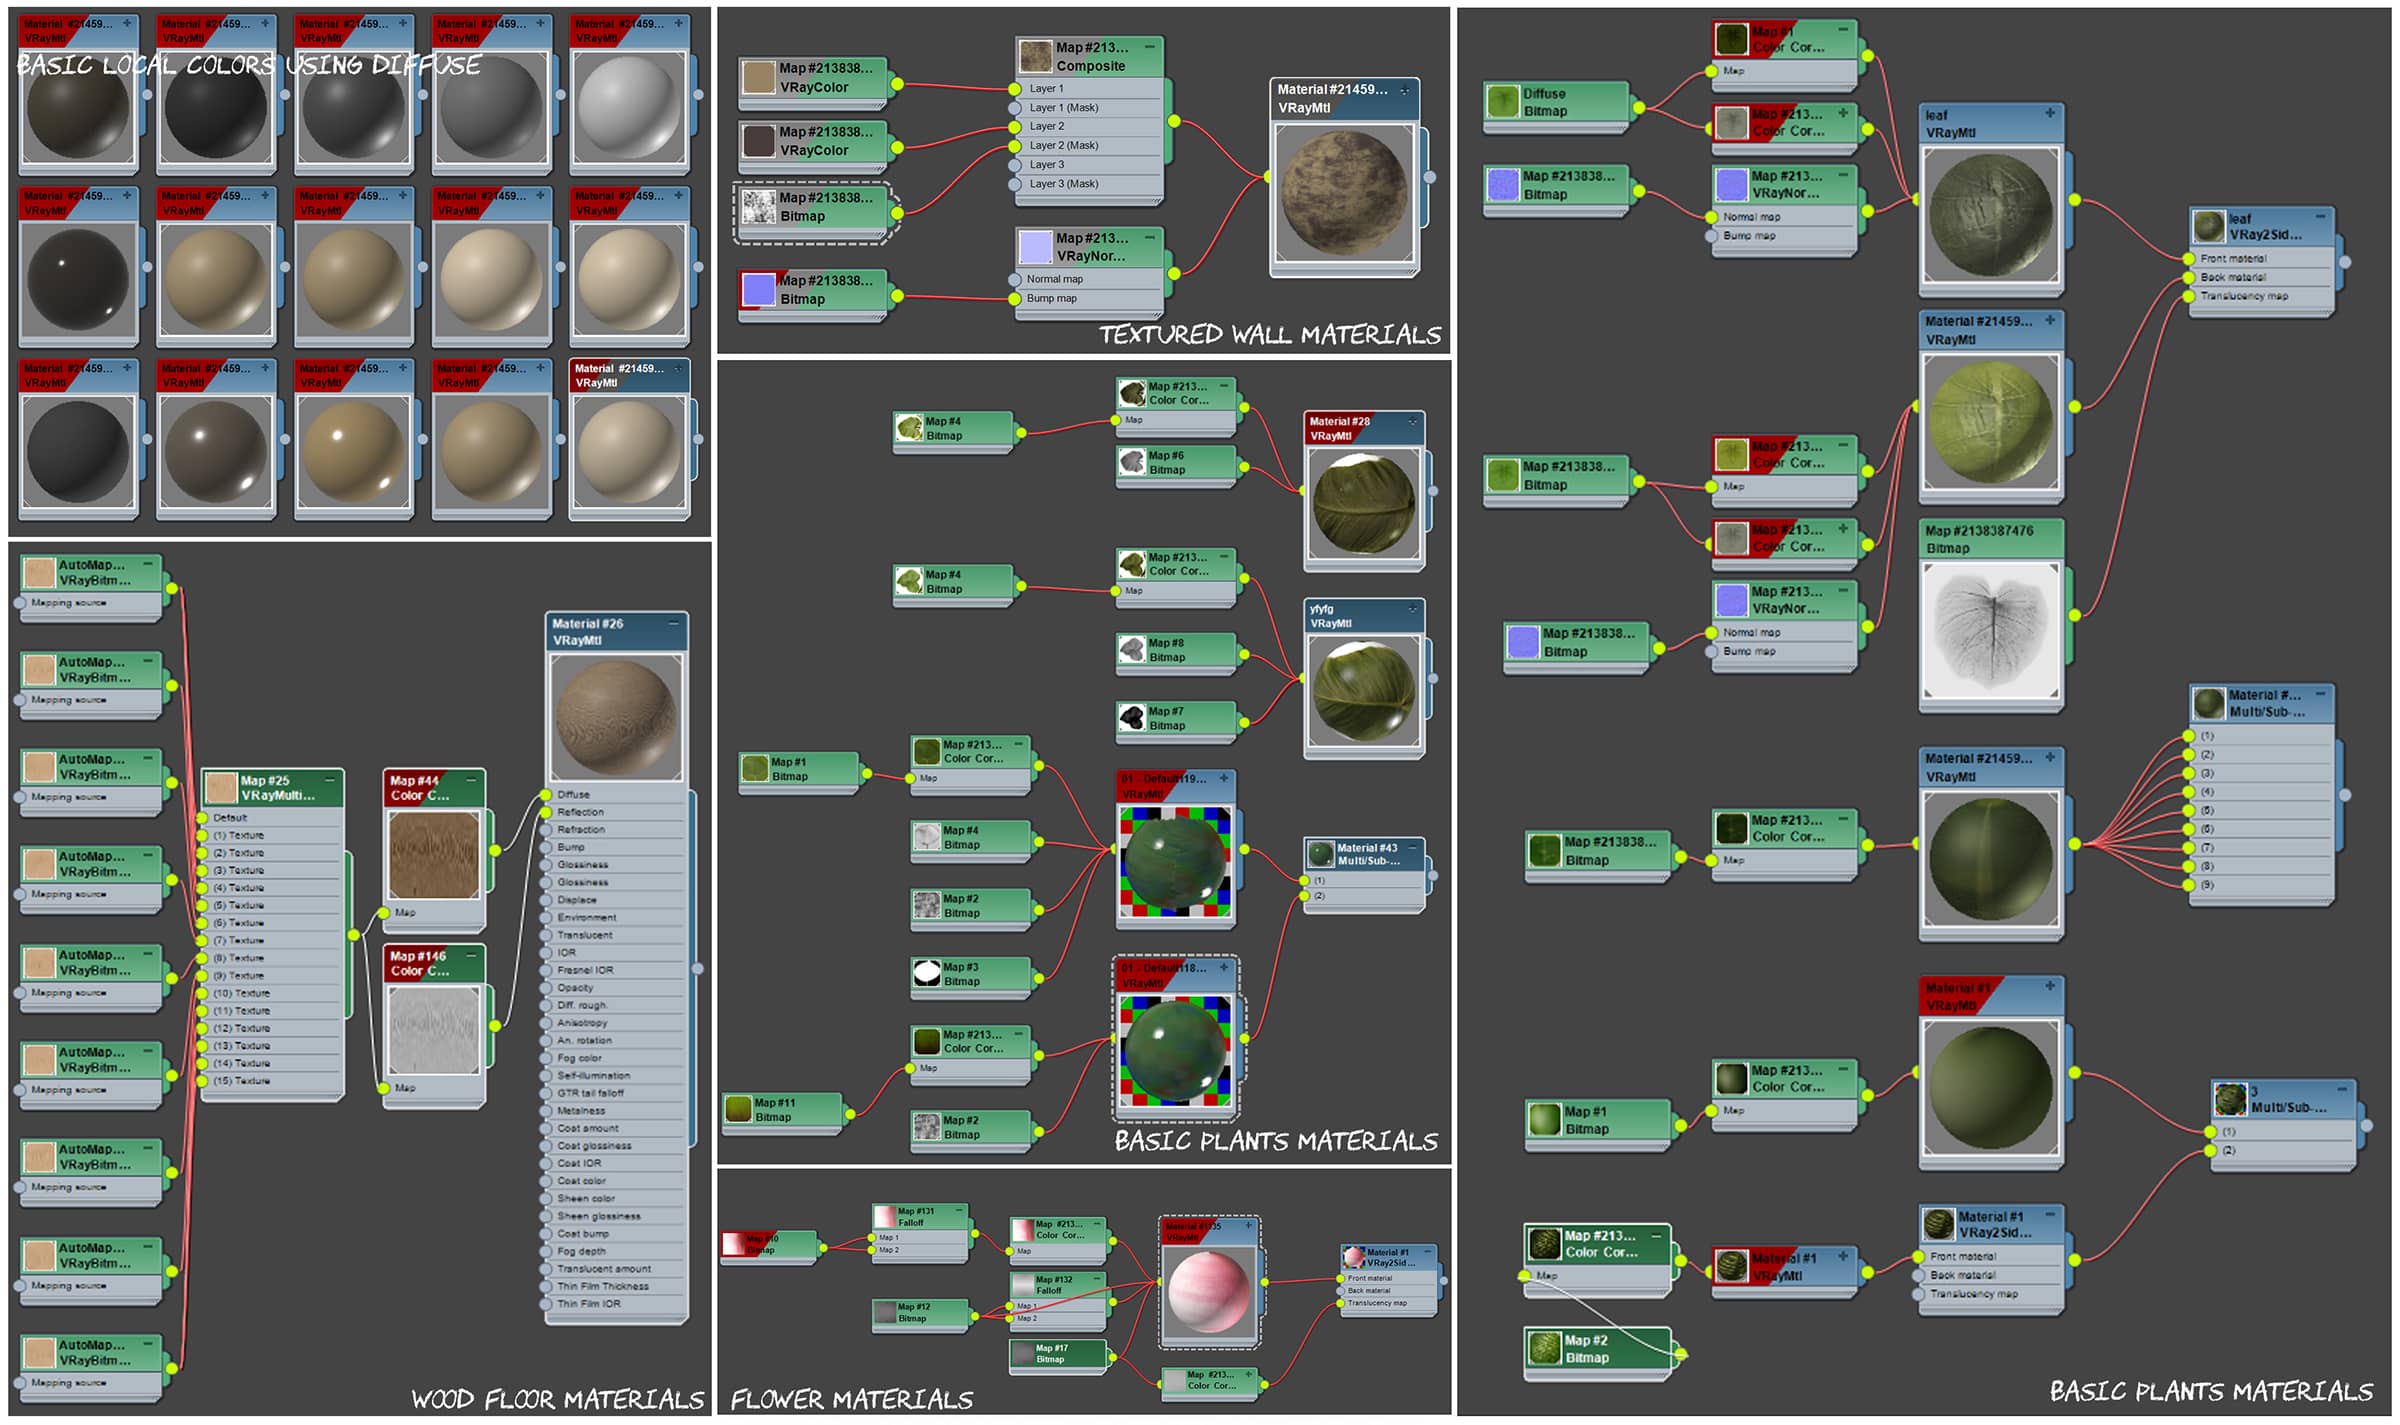Click the Diffuse Bitmap node's leaf icon
The height and width of the screenshot is (1425, 2400).
click(x=1502, y=102)
